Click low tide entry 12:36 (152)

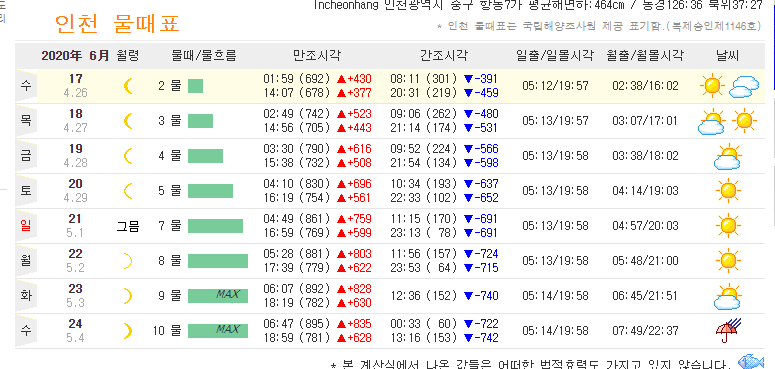424,295
